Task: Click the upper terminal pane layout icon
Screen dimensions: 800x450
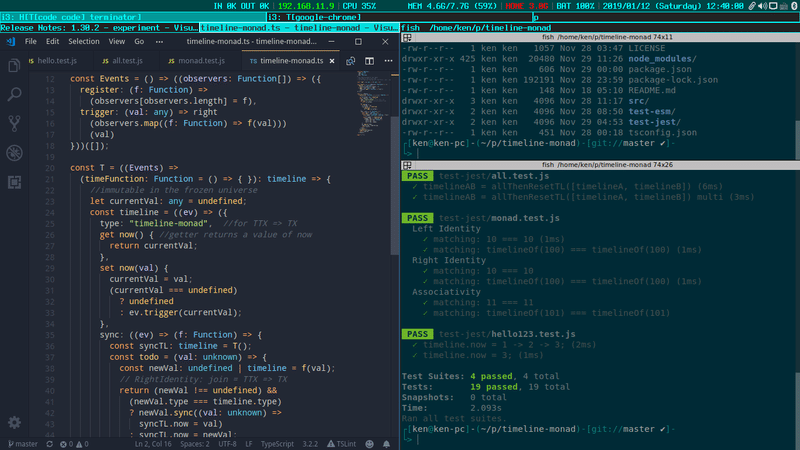Action: [407, 37]
